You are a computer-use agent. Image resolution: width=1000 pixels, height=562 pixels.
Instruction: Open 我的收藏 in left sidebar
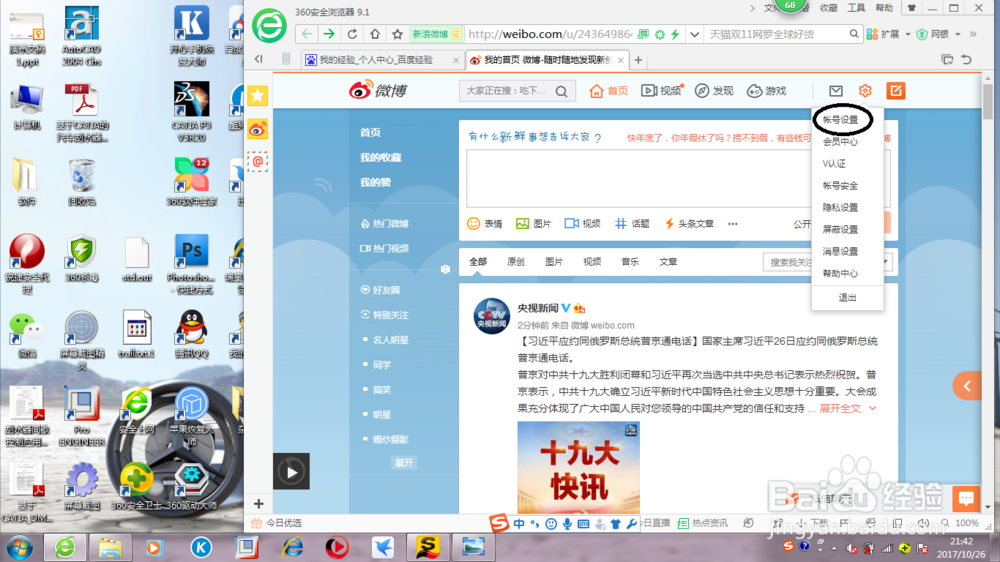(x=380, y=158)
